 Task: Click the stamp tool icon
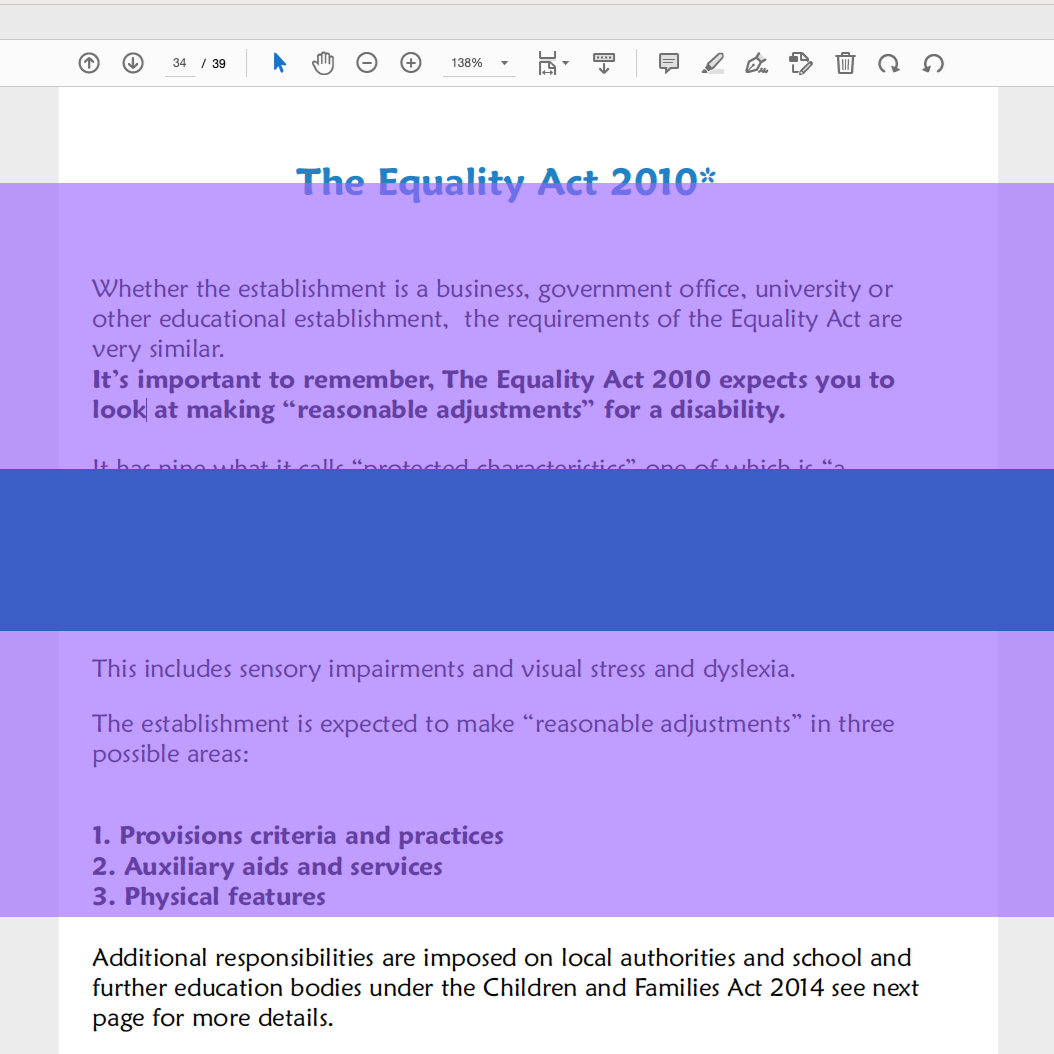click(x=800, y=63)
